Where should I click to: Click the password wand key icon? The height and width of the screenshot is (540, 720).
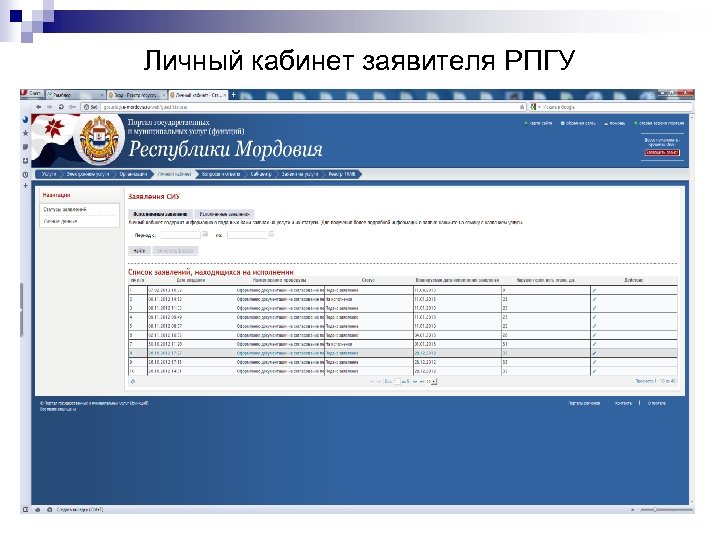(x=72, y=107)
